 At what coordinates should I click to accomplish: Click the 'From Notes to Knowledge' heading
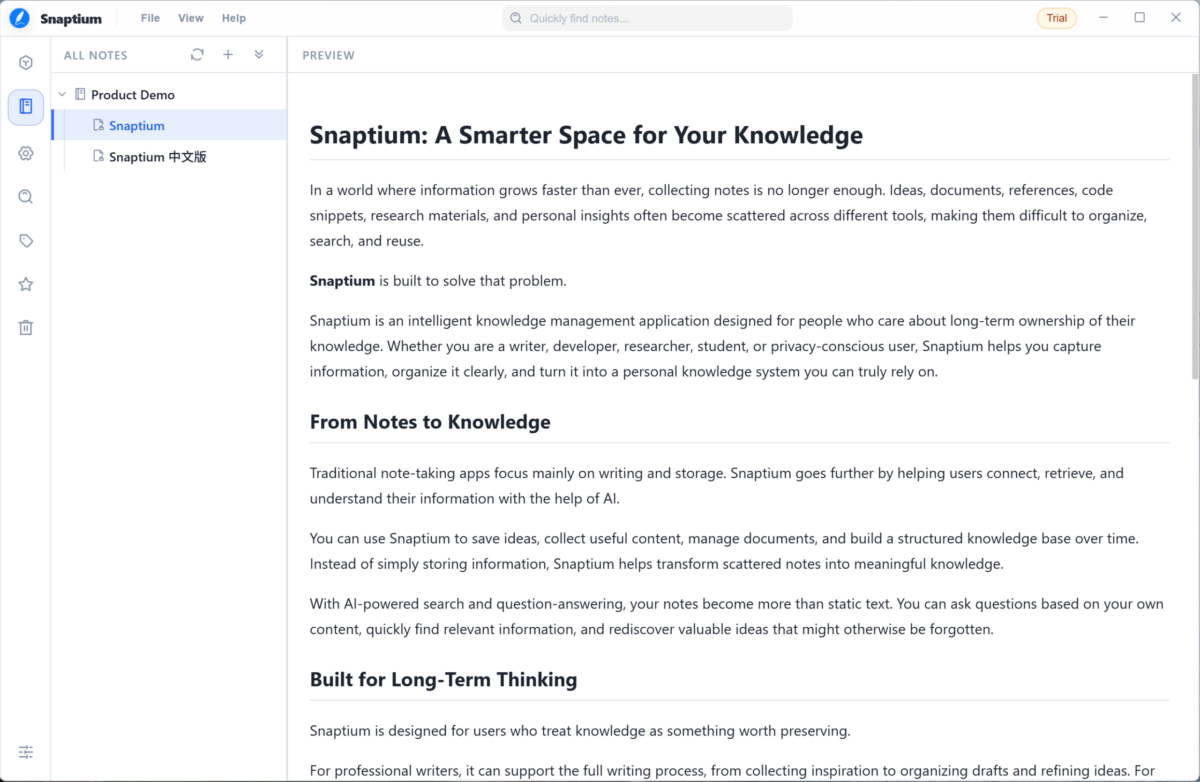point(430,422)
